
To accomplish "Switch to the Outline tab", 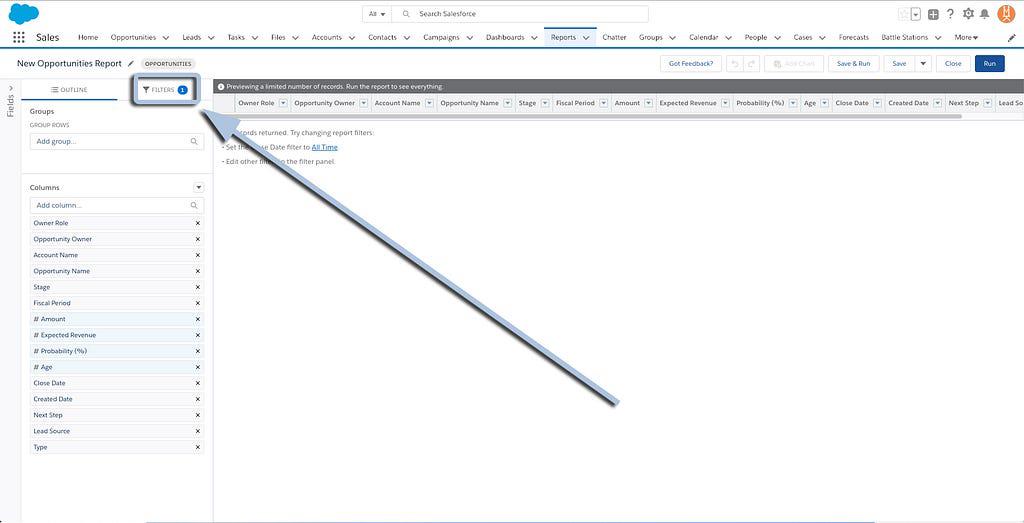I will click(69, 90).
